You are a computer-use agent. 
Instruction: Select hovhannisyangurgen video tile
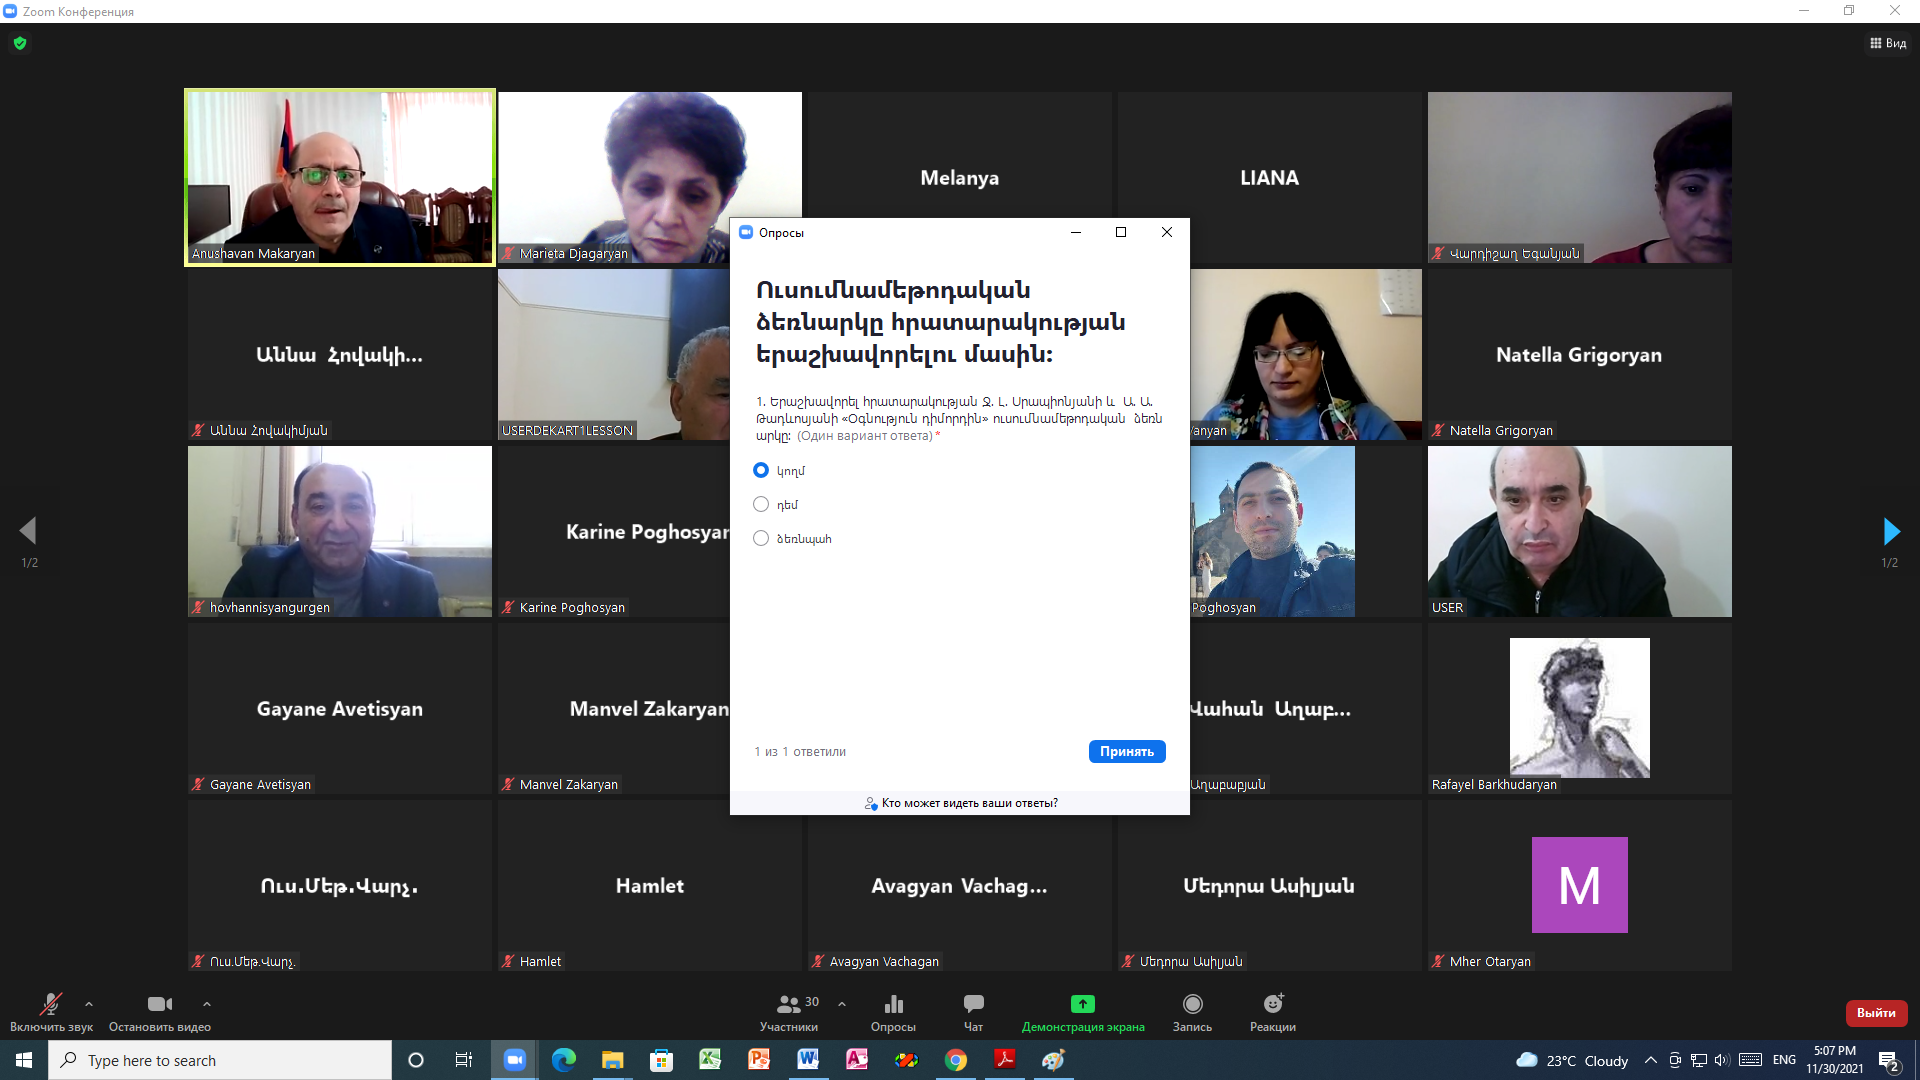point(340,531)
